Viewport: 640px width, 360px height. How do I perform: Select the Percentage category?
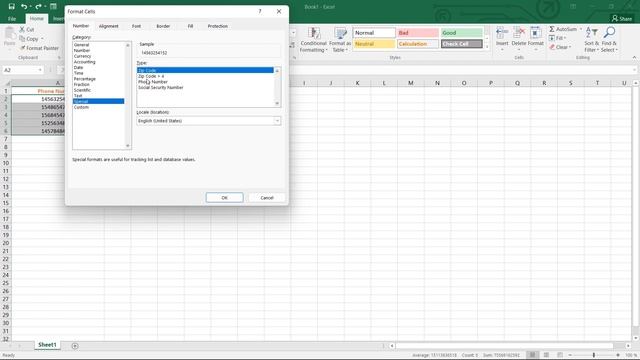point(84,79)
